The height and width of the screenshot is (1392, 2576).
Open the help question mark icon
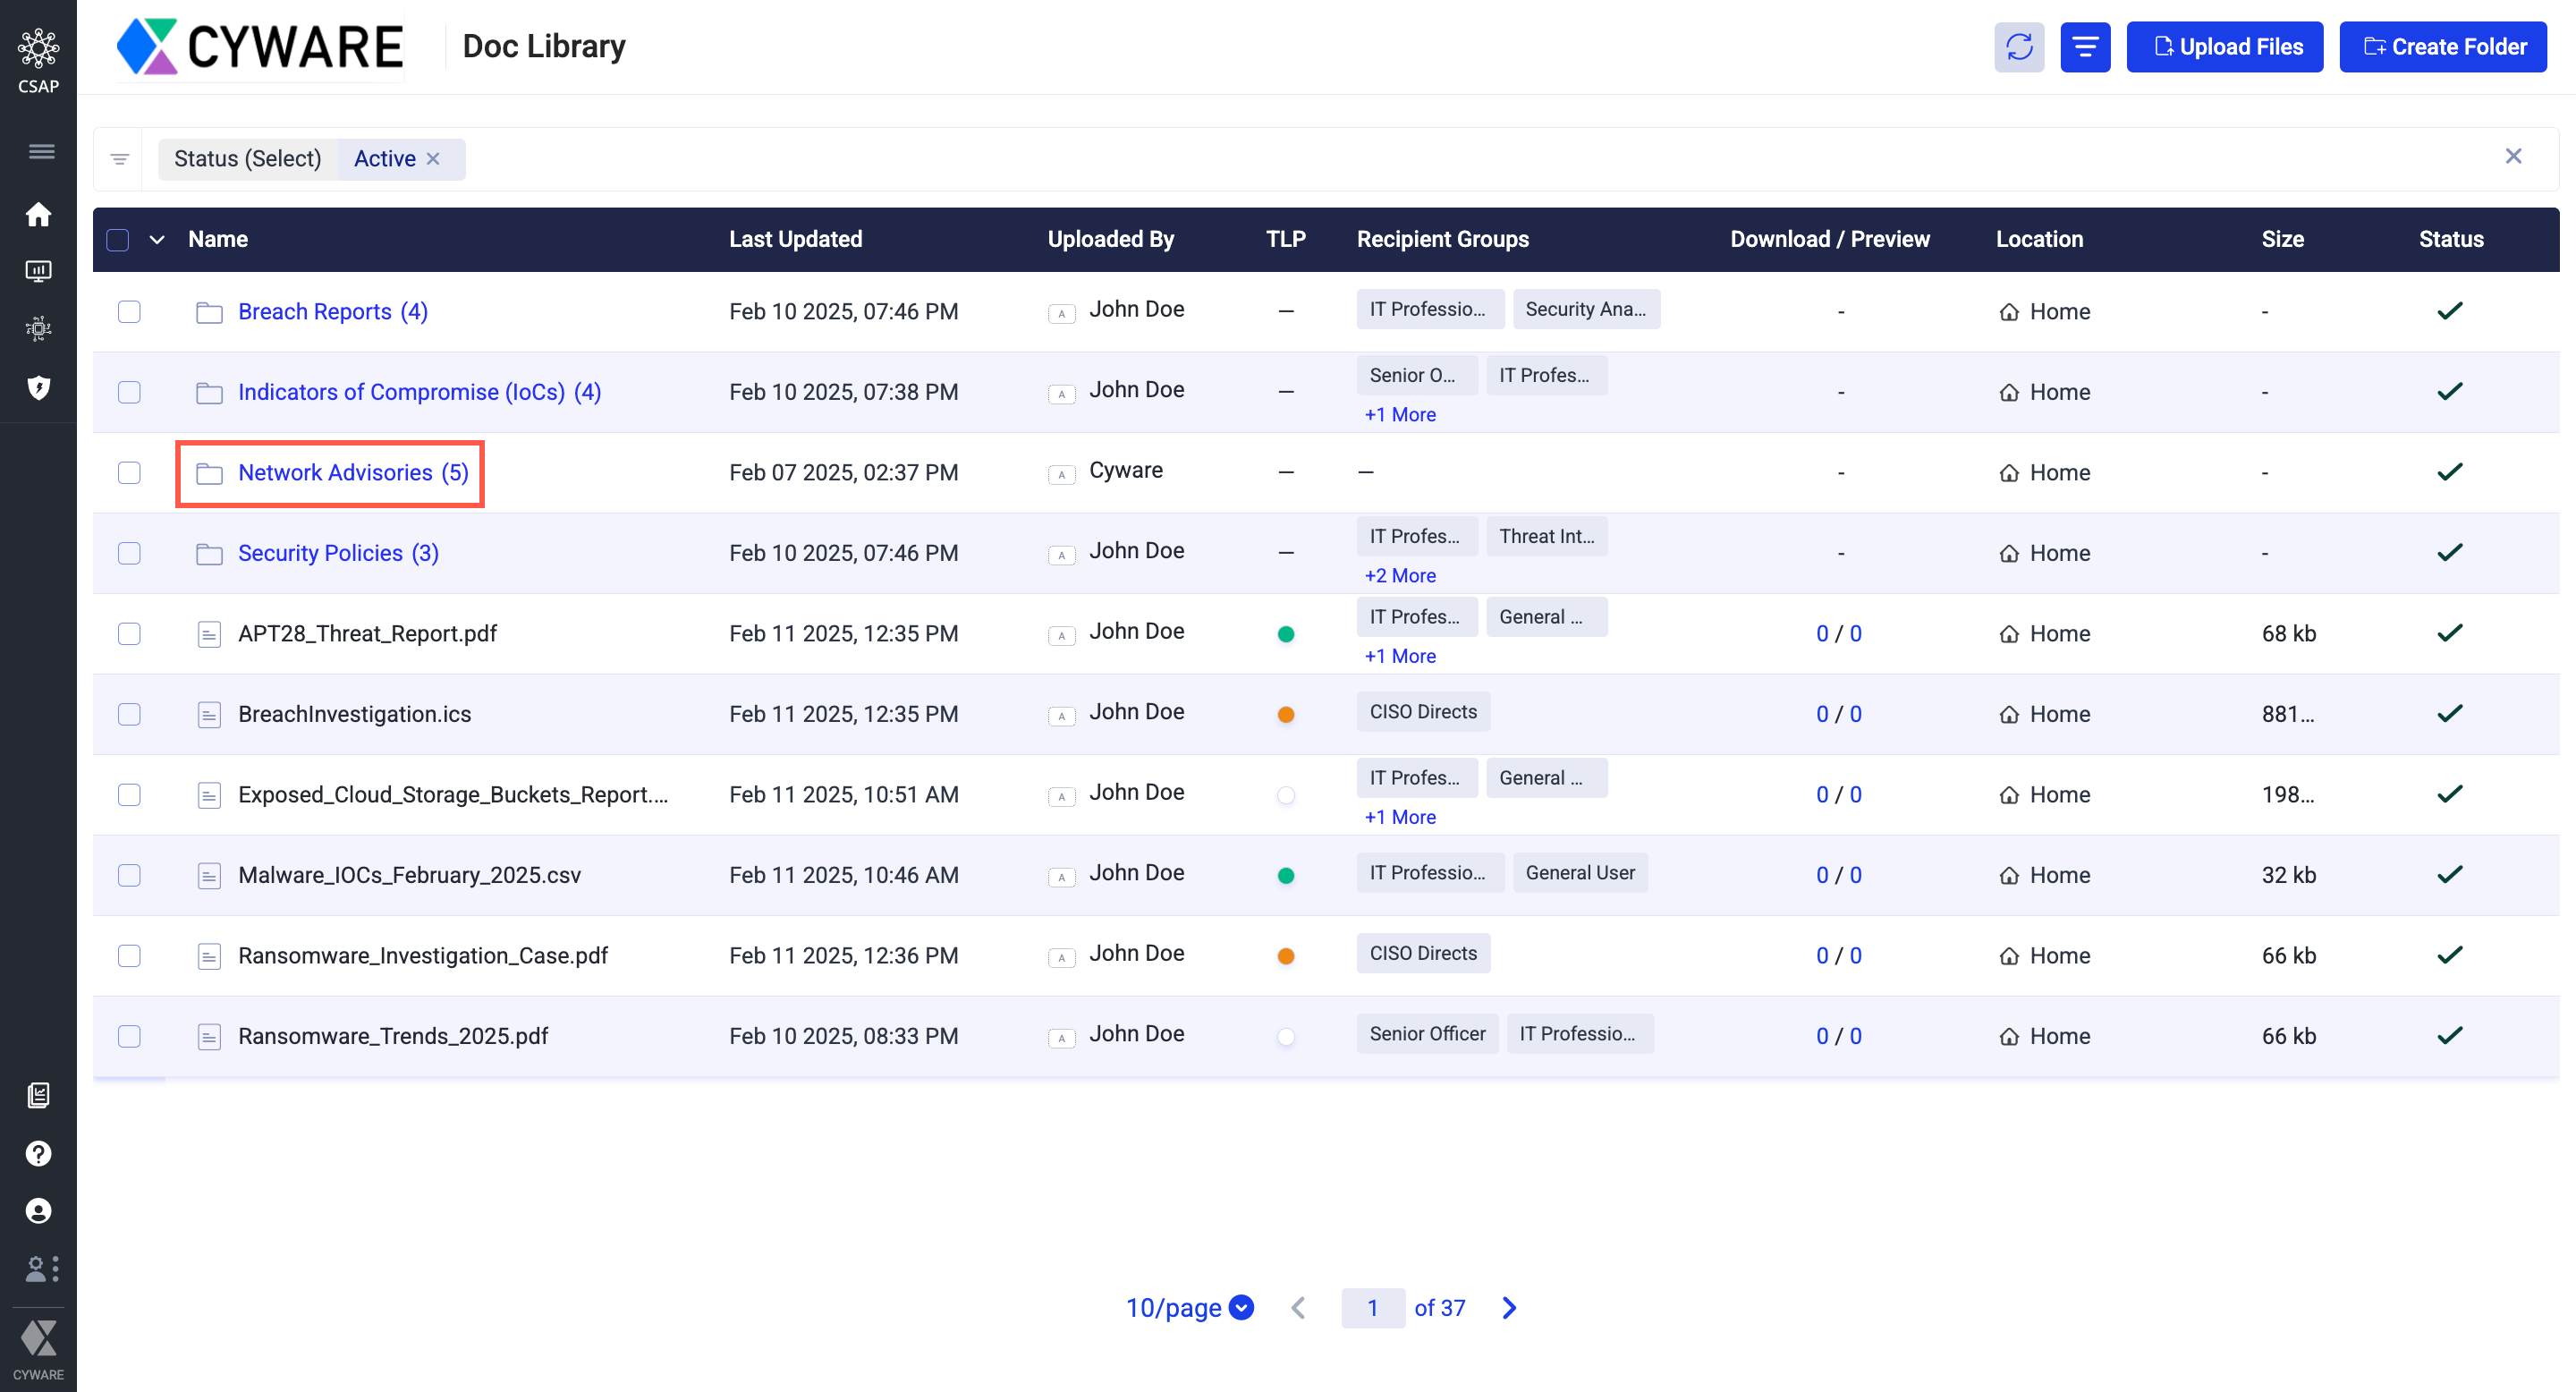(38, 1153)
